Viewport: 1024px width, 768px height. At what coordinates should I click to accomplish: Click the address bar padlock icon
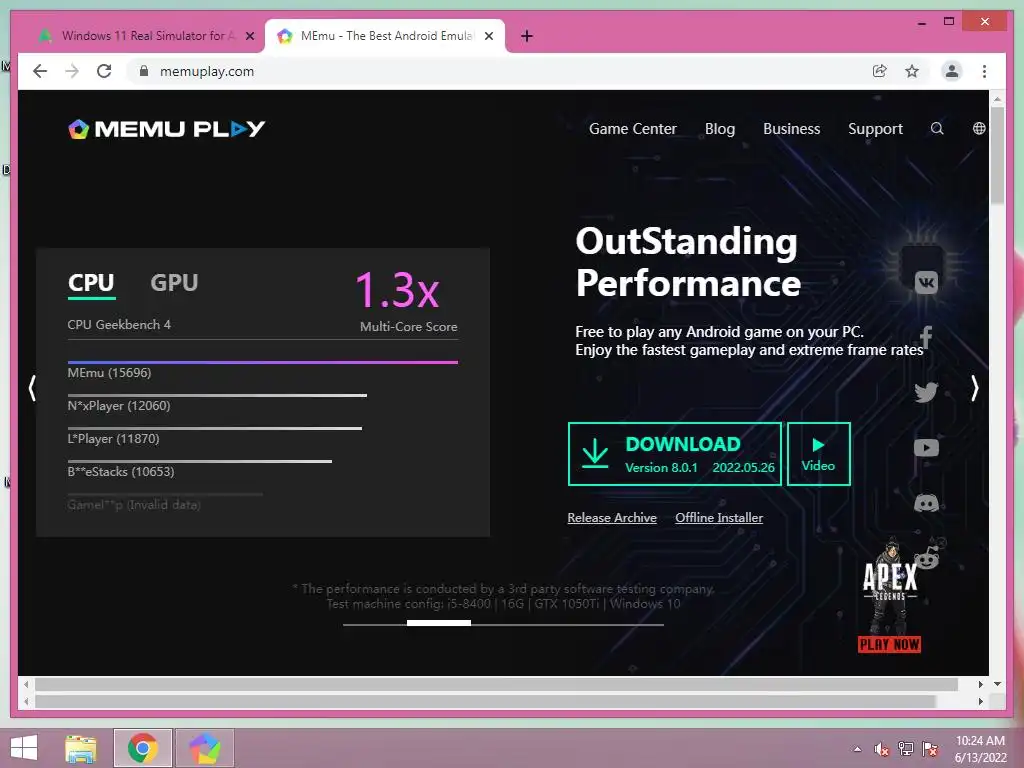(x=144, y=71)
